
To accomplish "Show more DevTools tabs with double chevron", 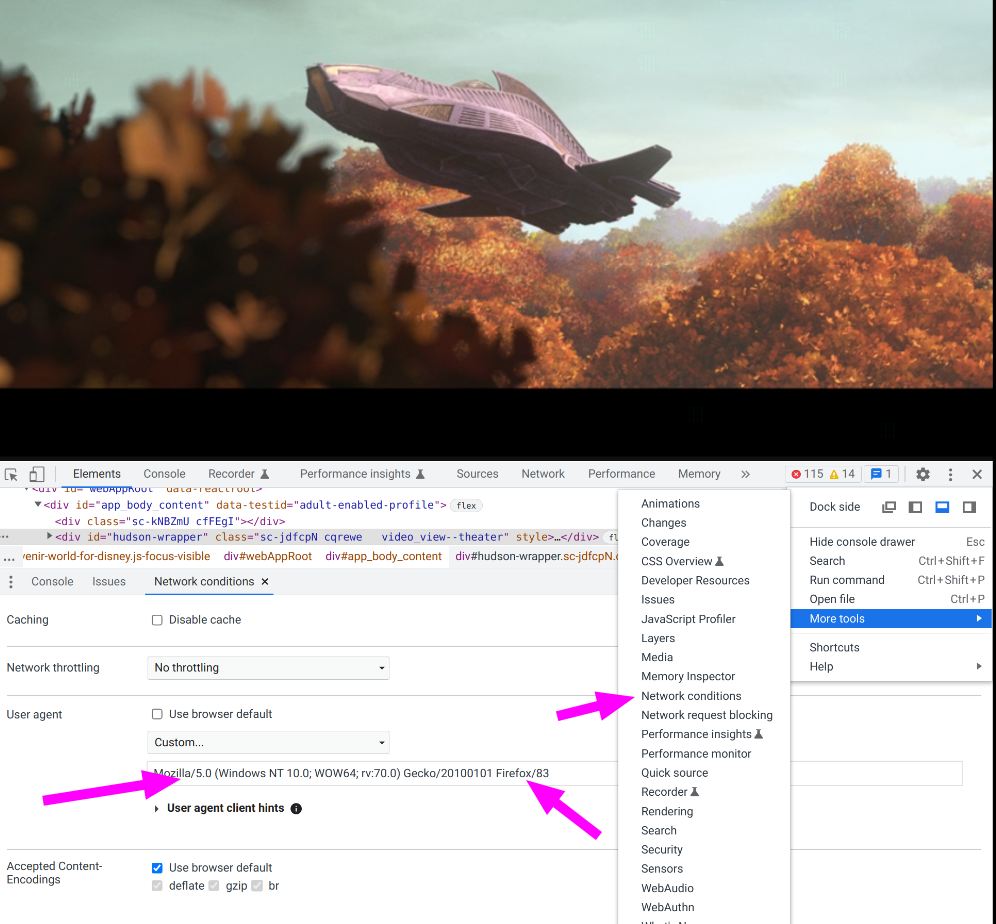I will (x=745, y=474).
